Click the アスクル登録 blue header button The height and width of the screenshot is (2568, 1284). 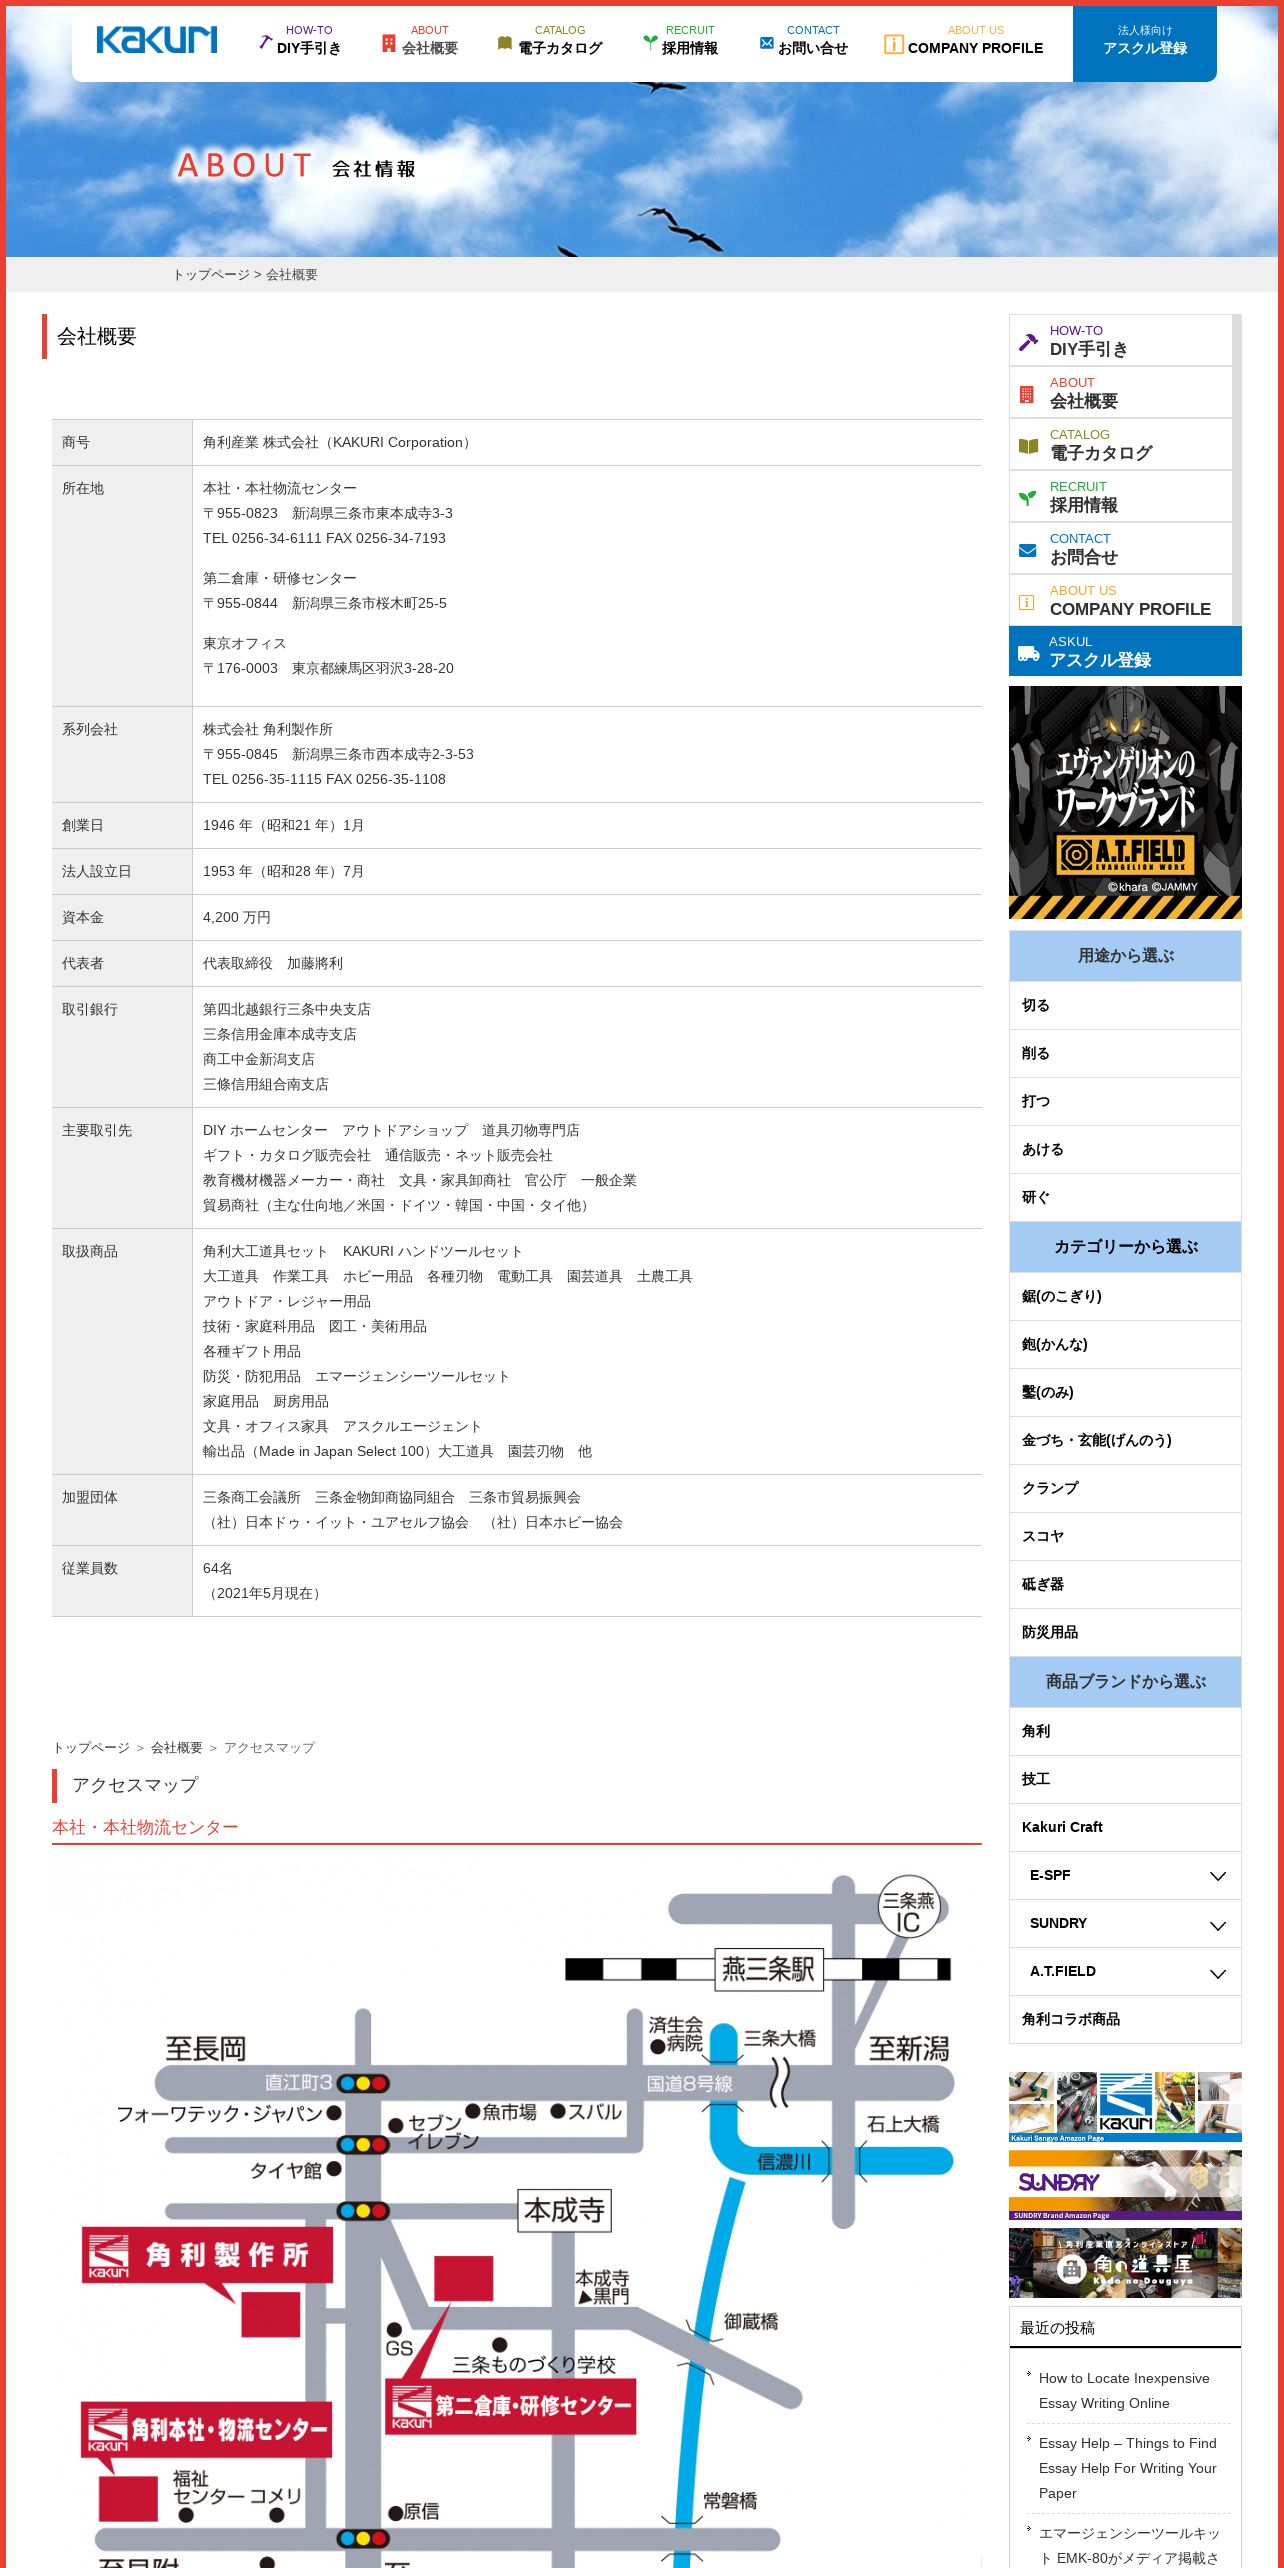click(1145, 43)
